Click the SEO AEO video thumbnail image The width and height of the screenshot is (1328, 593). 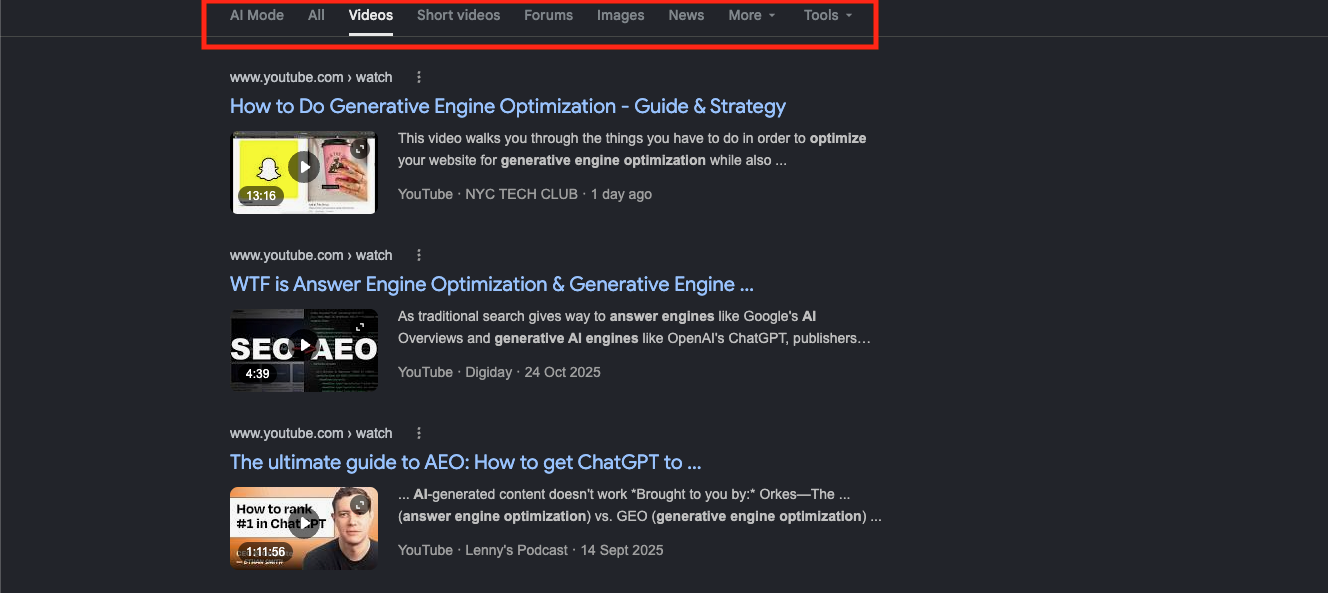pyautogui.click(x=304, y=350)
